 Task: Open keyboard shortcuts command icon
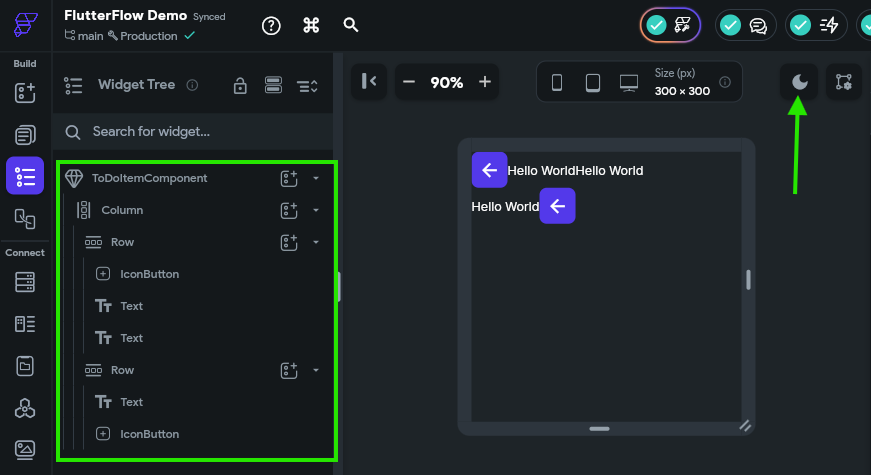pos(311,25)
